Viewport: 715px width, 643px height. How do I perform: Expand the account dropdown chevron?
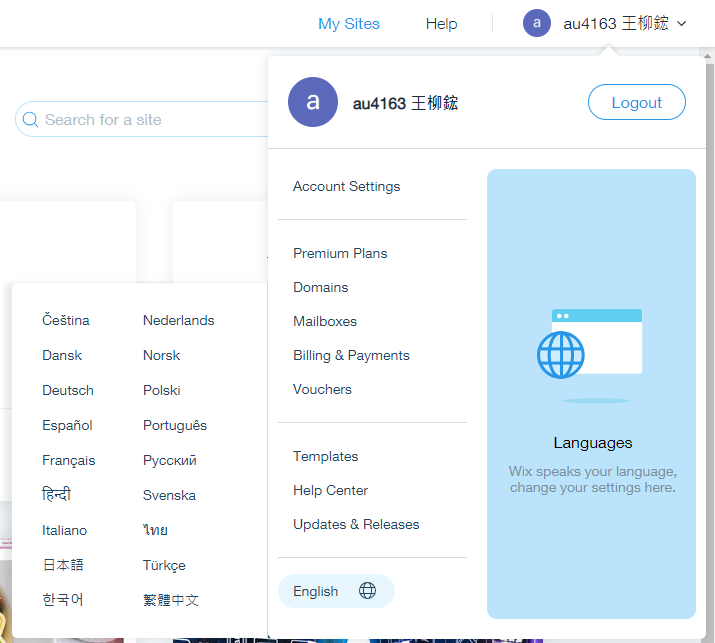click(x=682, y=24)
